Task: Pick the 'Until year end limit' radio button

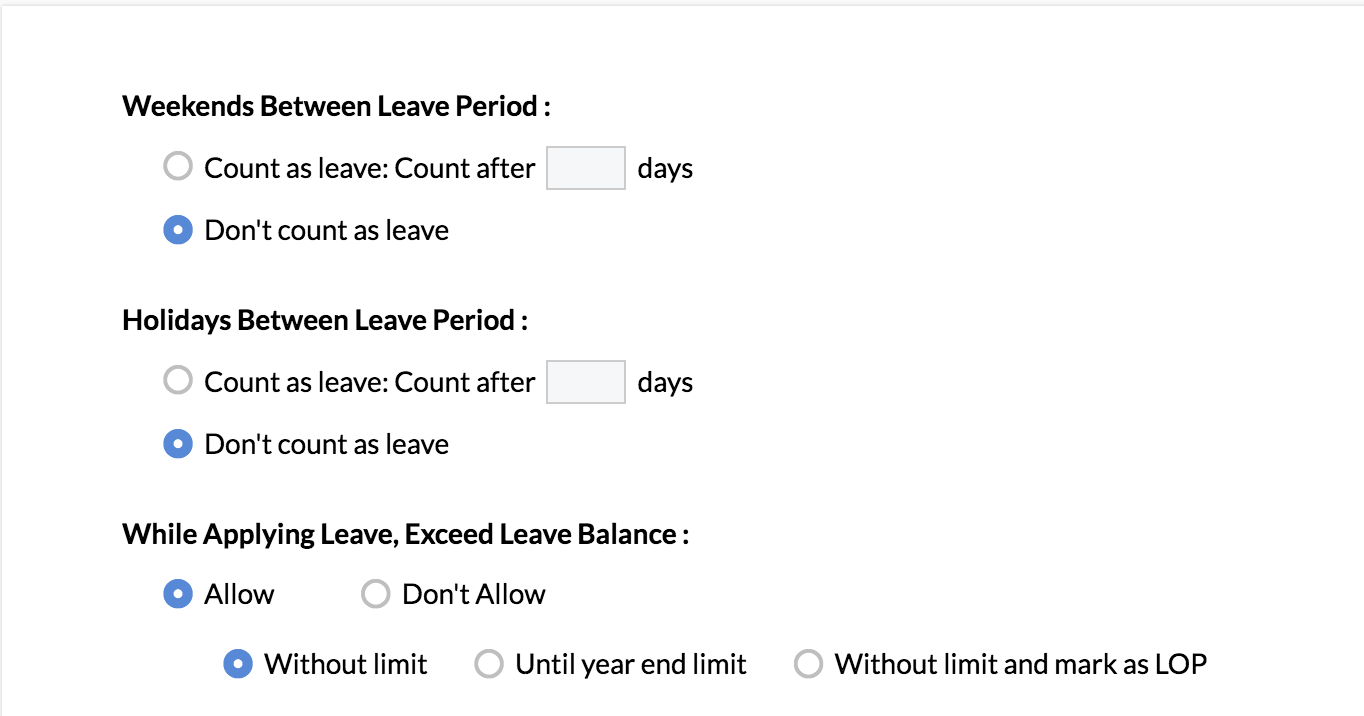Action: pyautogui.click(x=488, y=665)
